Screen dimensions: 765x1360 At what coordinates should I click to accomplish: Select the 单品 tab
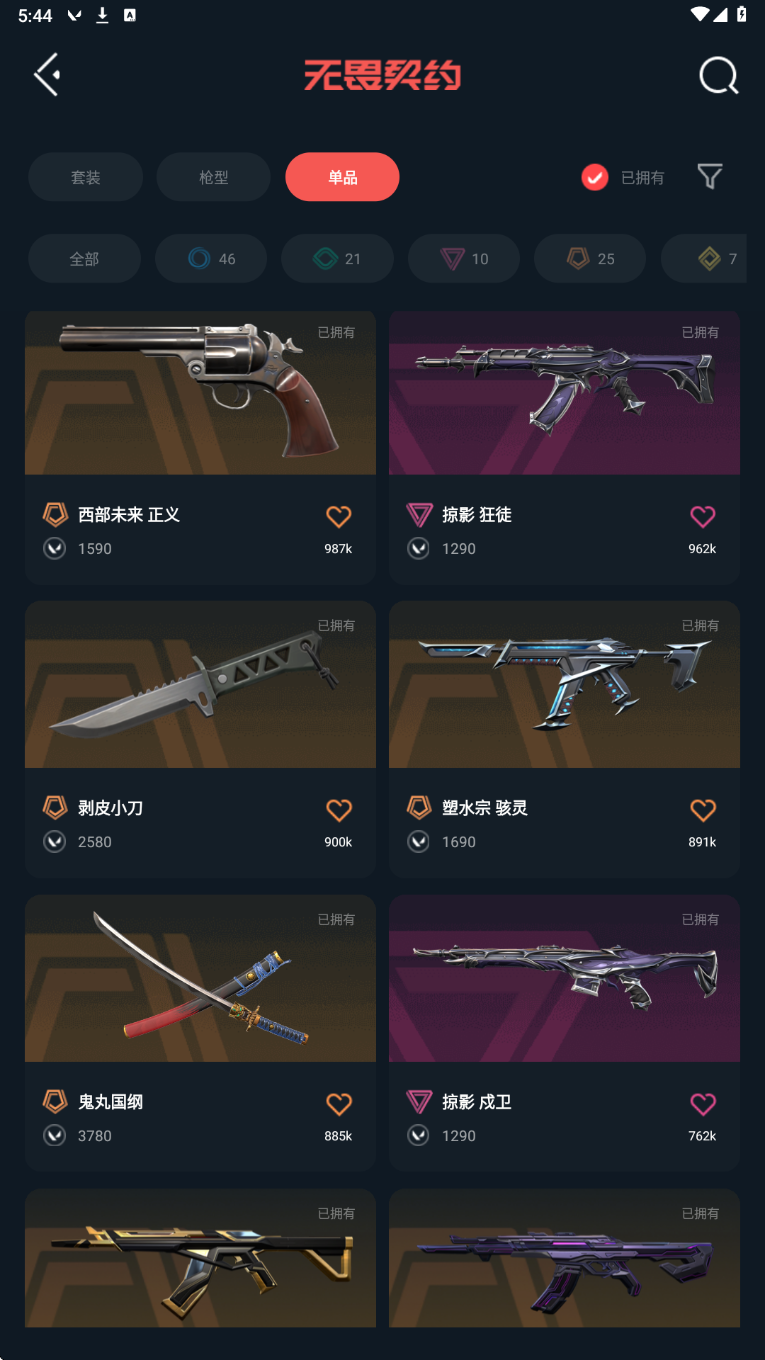(342, 177)
